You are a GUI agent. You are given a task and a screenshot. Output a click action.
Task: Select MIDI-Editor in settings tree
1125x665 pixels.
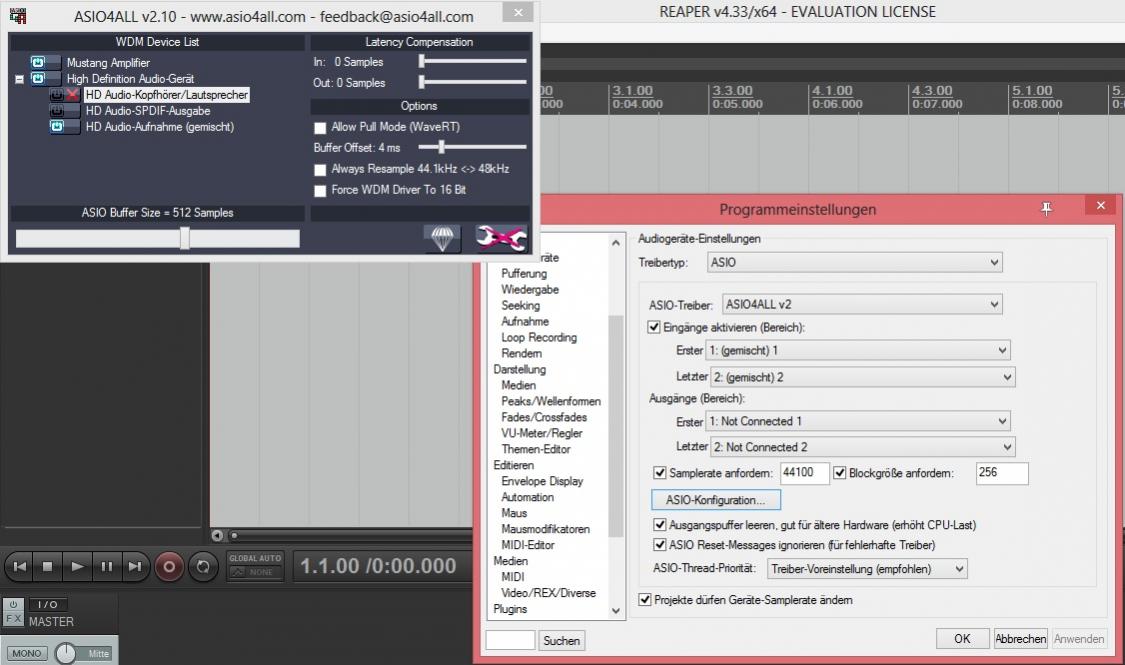(527, 544)
